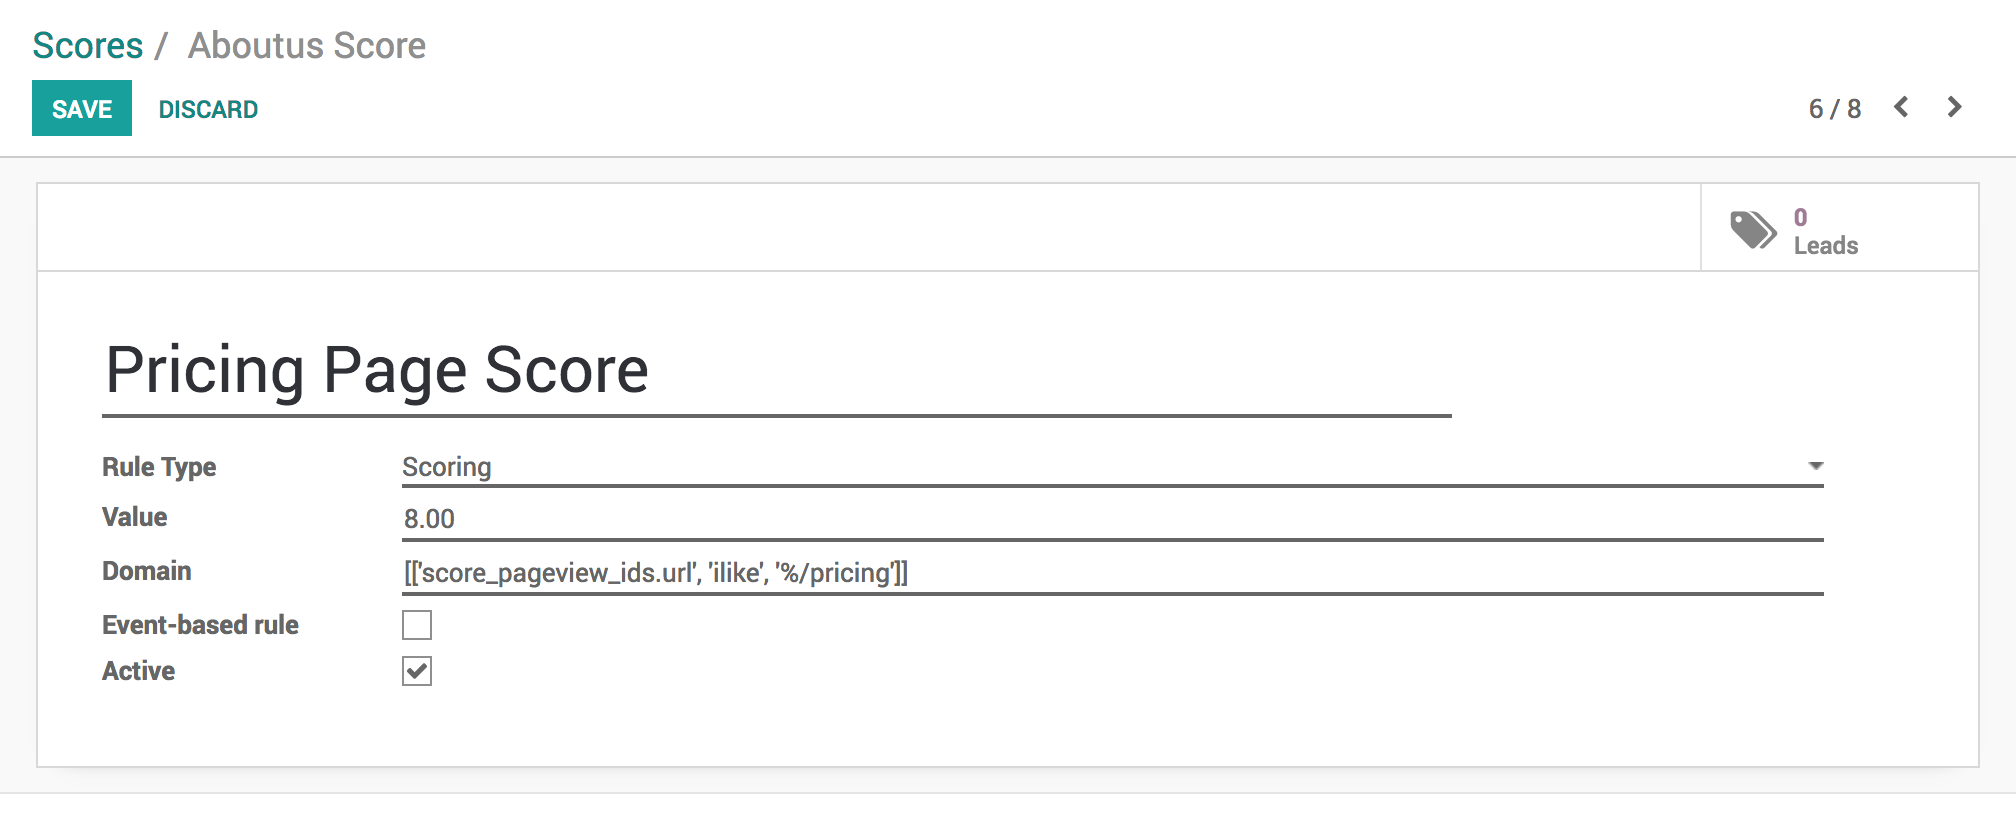
Task: Click the Domain filter input field
Action: (1112, 573)
